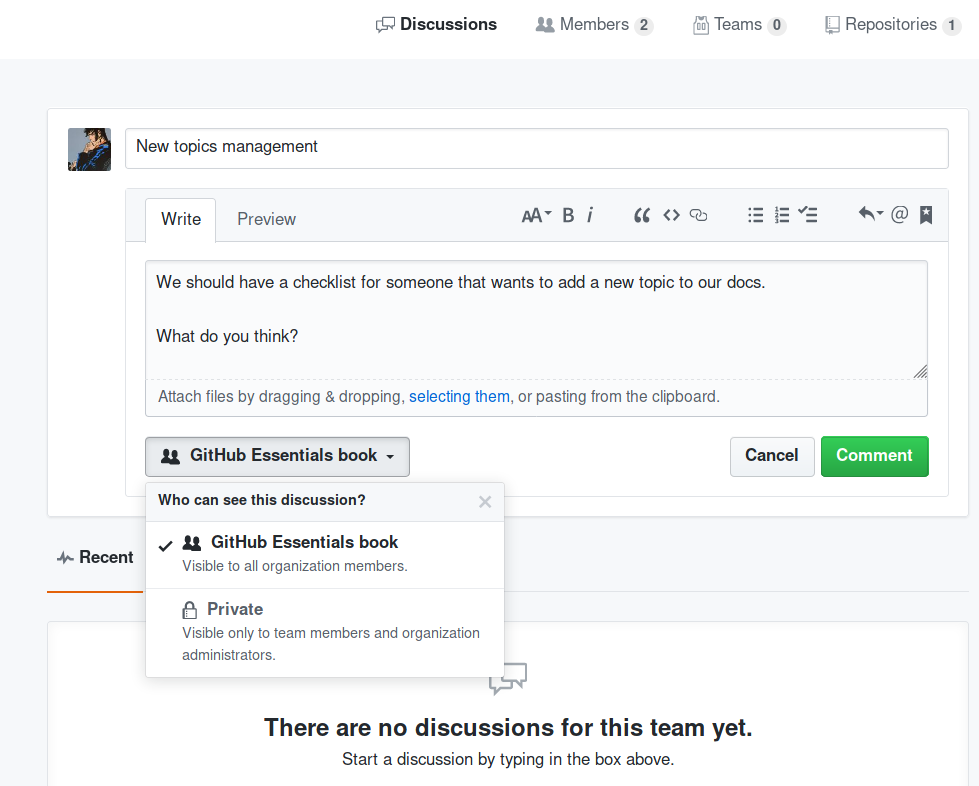The height and width of the screenshot is (786, 979).
Task: Open the header text size dropdown
Action: pos(536,215)
